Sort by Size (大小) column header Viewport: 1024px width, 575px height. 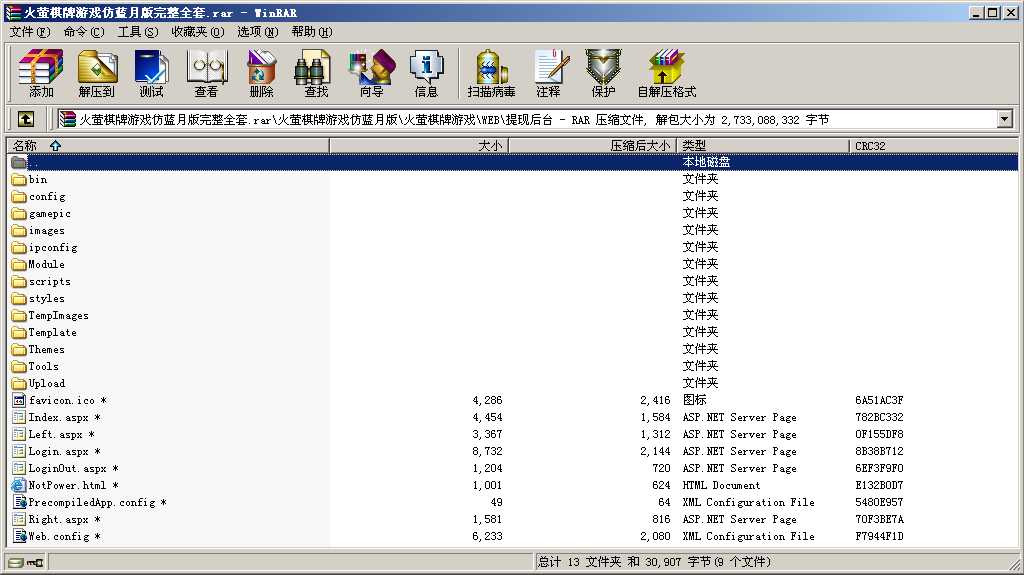419,146
